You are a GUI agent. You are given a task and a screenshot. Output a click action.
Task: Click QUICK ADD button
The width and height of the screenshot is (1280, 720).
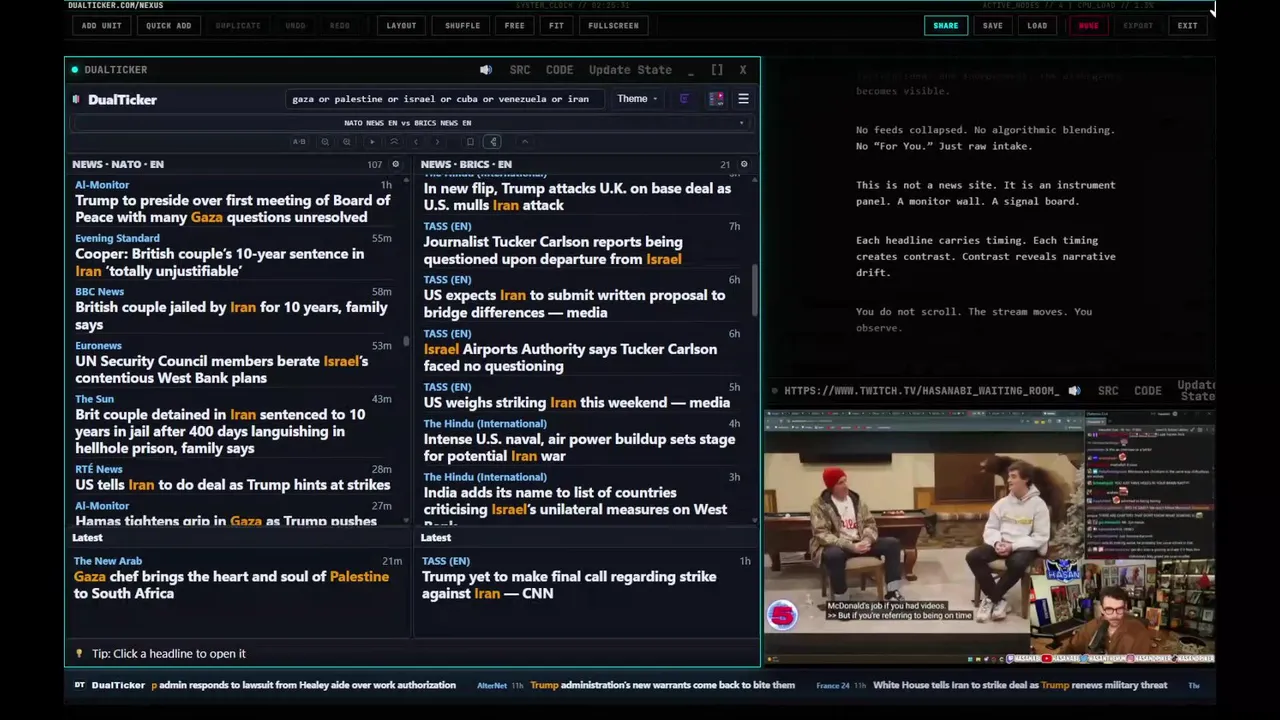[168, 26]
